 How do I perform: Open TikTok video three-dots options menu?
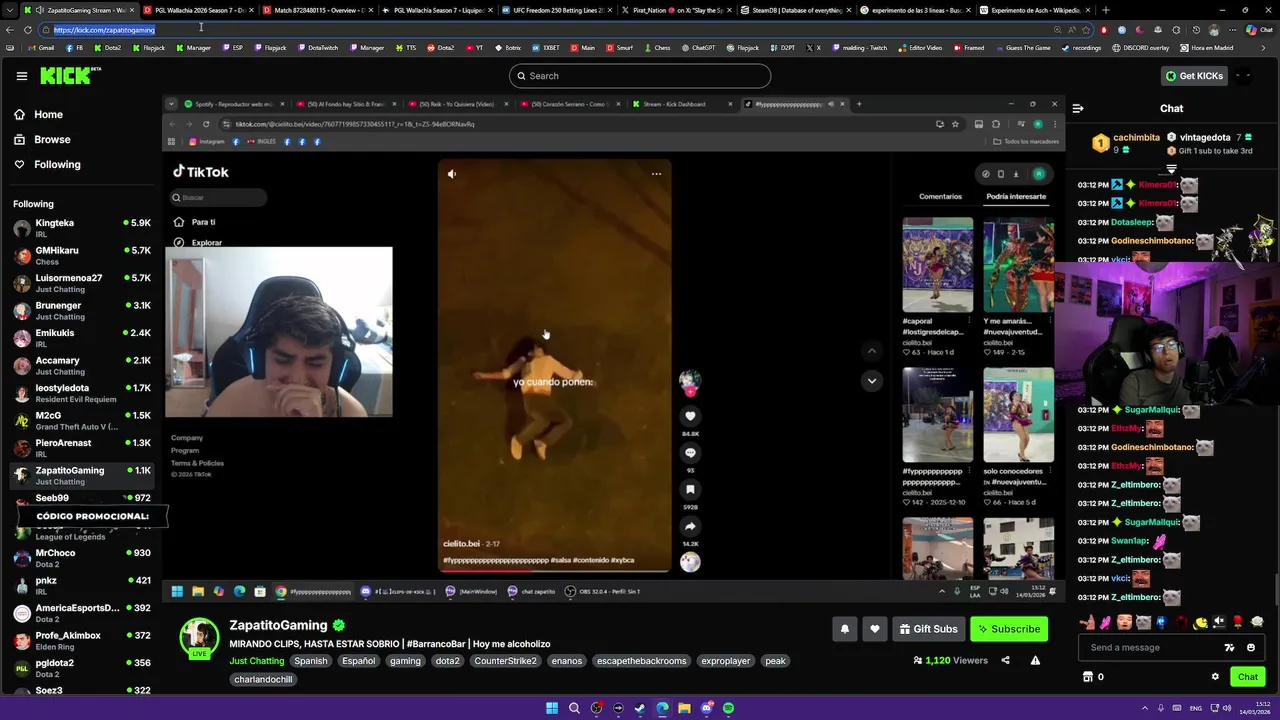(656, 174)
